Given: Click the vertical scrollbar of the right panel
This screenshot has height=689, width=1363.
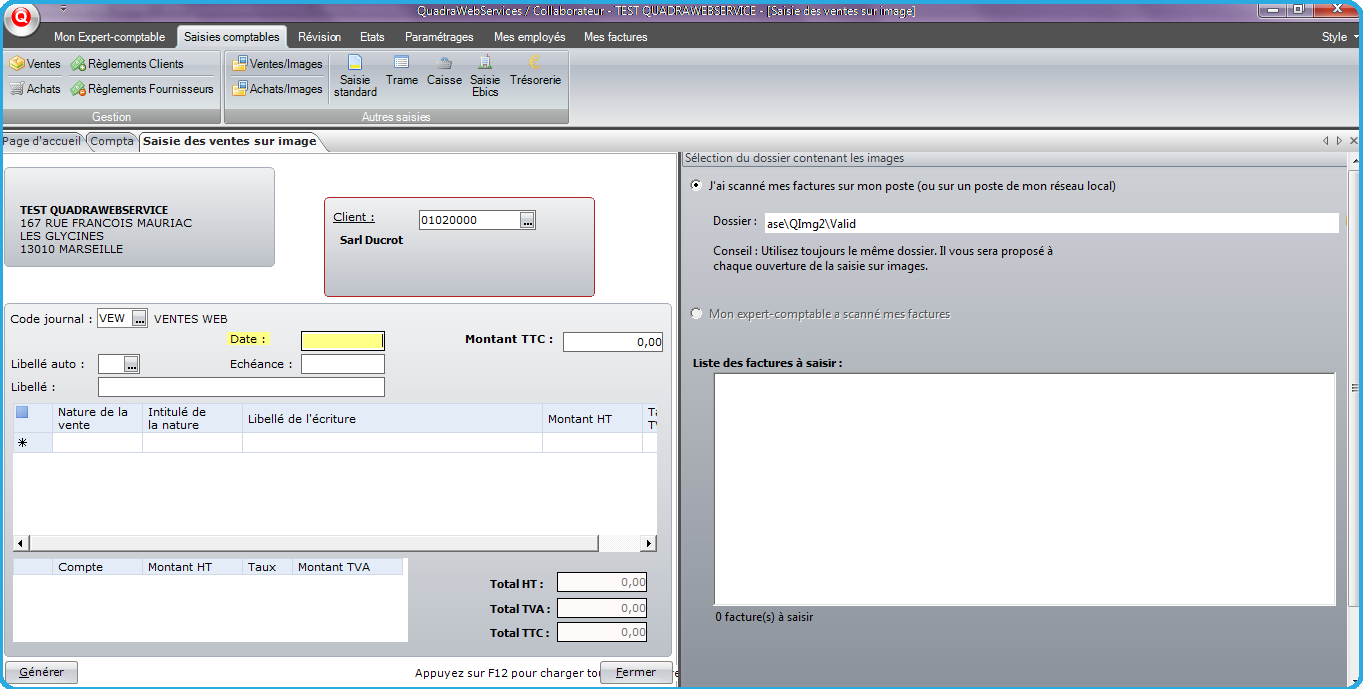Looking at the screenshot, I should pos(1355,388).
